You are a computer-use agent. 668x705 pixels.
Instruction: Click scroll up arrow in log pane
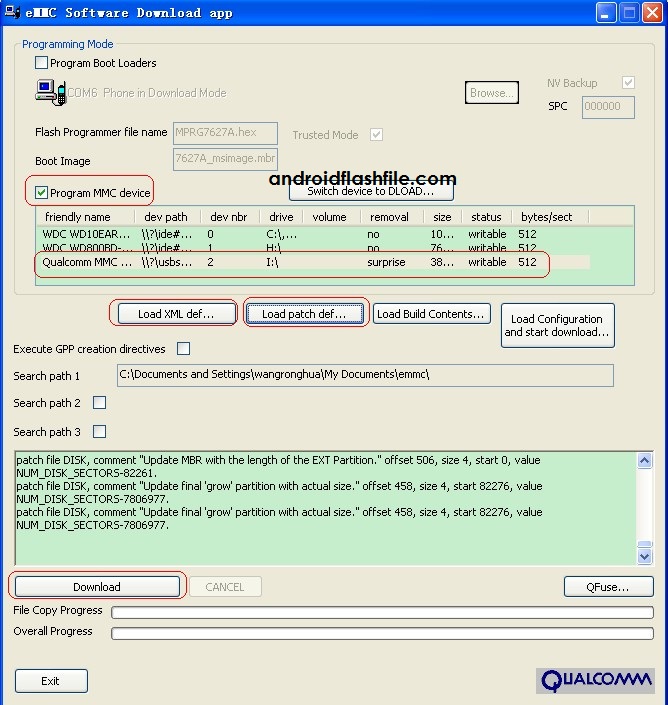tap(645, 460)
